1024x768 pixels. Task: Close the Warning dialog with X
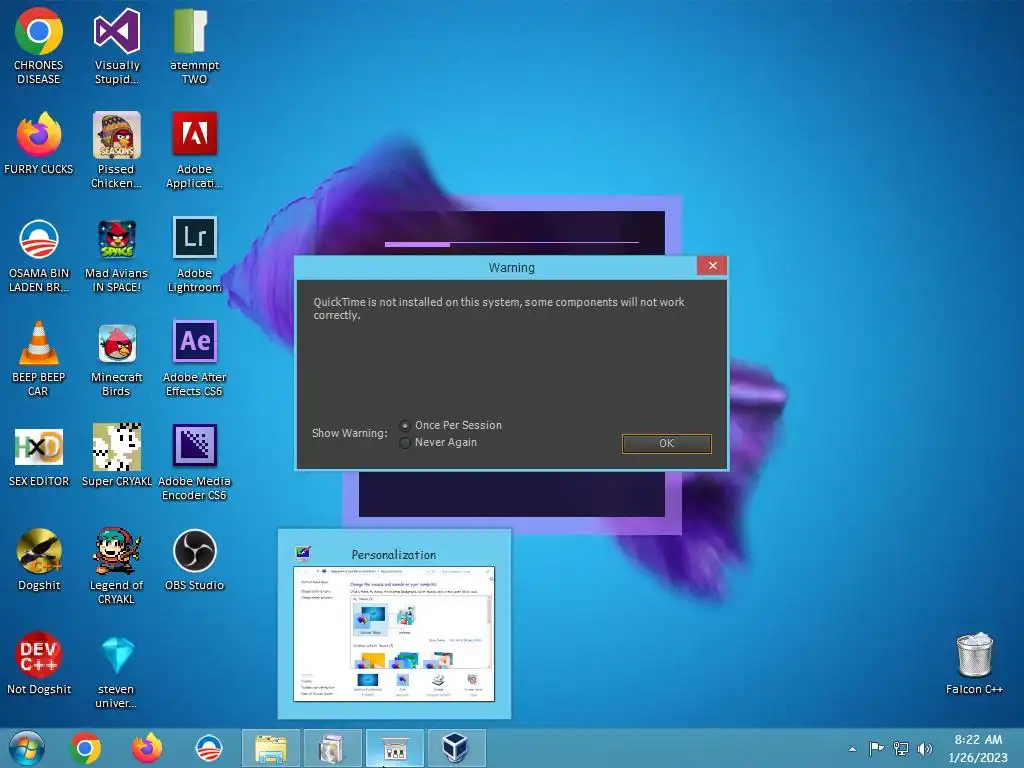(x=712, y=266)
